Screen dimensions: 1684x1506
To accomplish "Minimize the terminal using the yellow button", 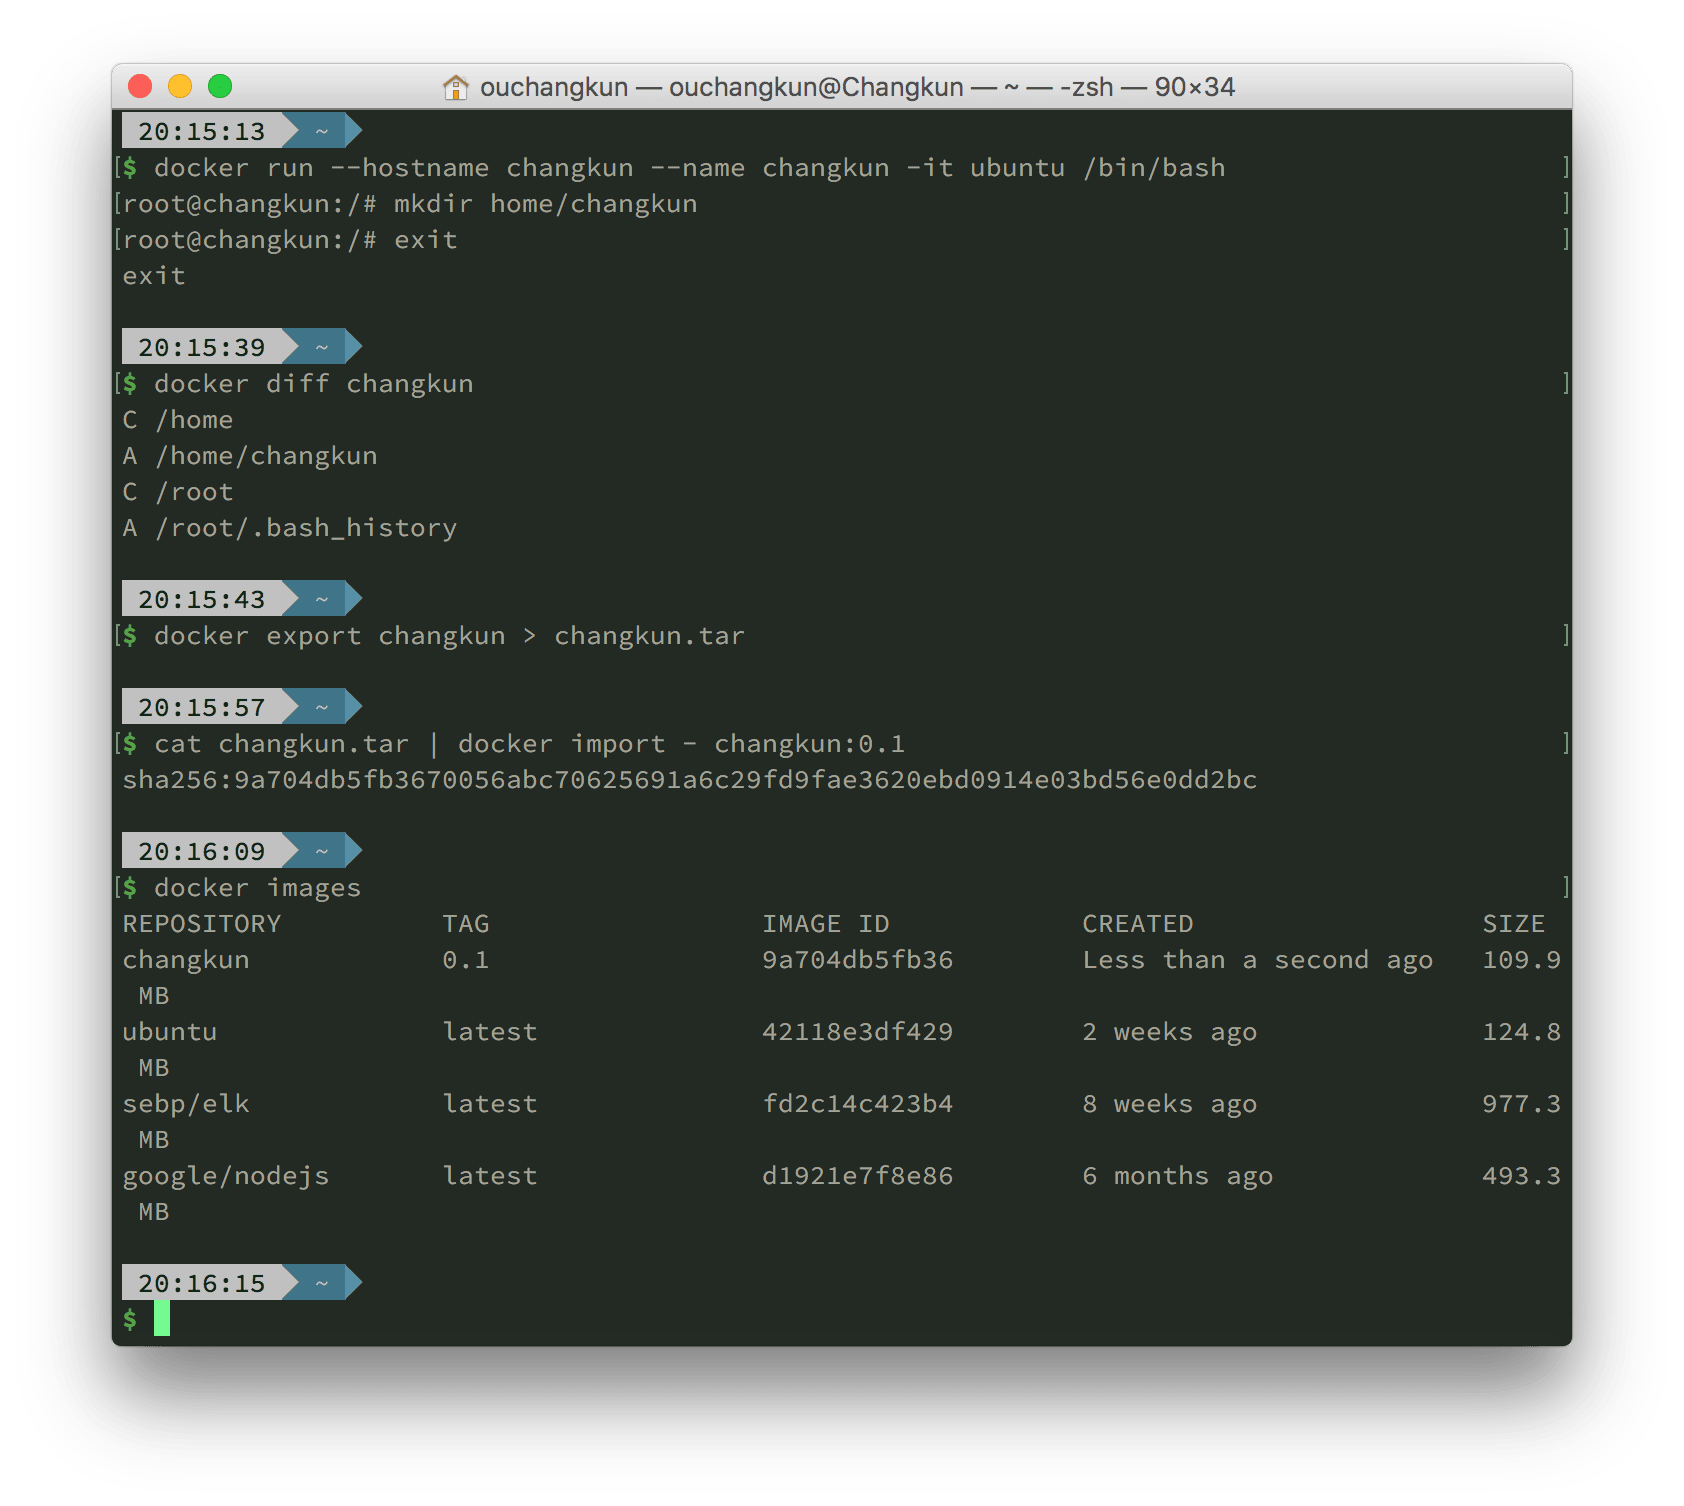I will point(180,87).
